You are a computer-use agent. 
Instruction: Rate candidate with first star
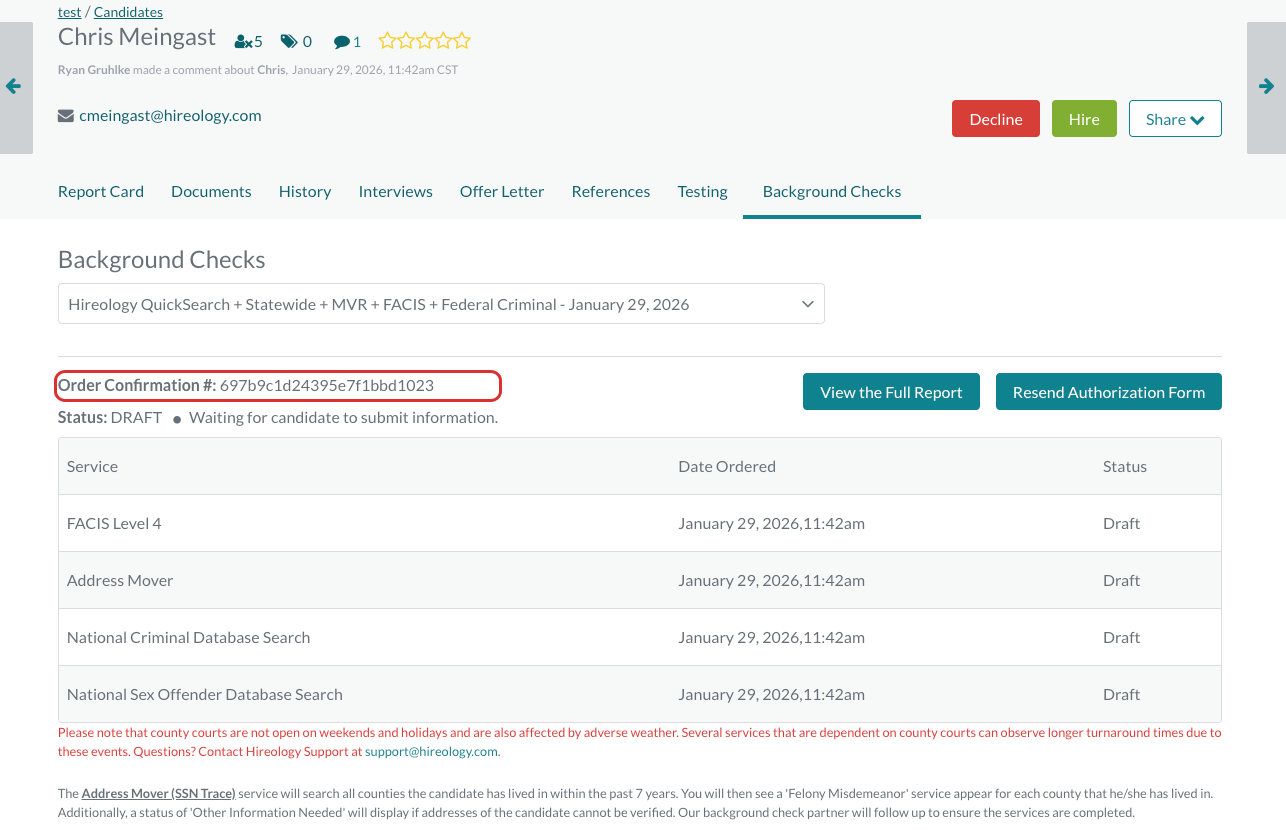(x=388, y=41)
